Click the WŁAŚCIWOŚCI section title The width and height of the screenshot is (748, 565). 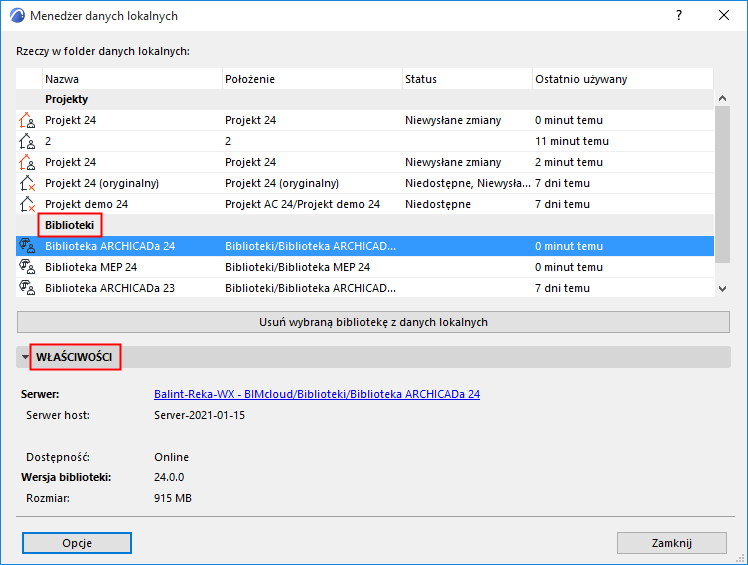tap(74, 357)
